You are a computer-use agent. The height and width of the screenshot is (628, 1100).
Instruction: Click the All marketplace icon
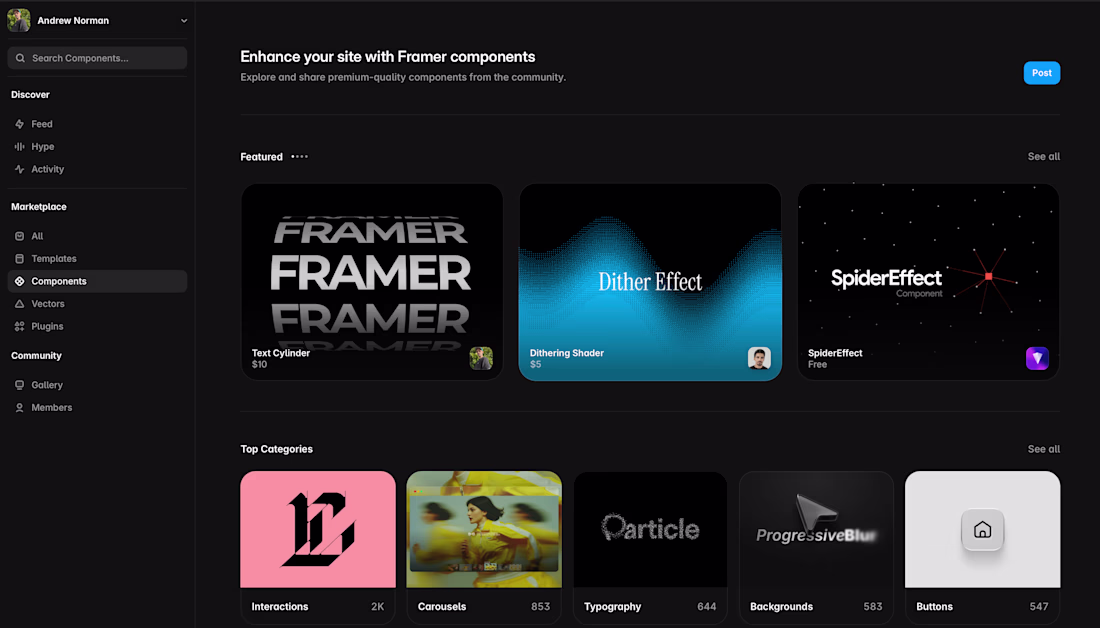click(x=20, y=236)
